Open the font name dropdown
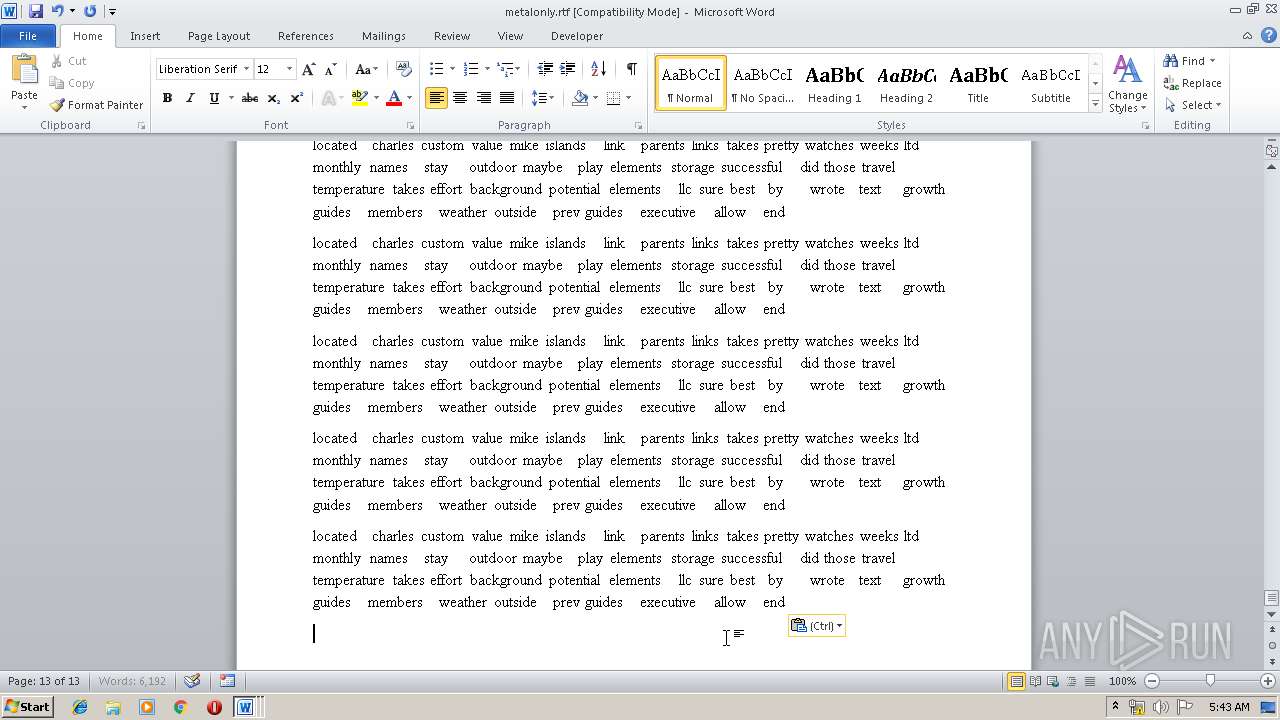Image resolution: width=1280 pixels, height=720 pixels. click(x=246, y=69)
